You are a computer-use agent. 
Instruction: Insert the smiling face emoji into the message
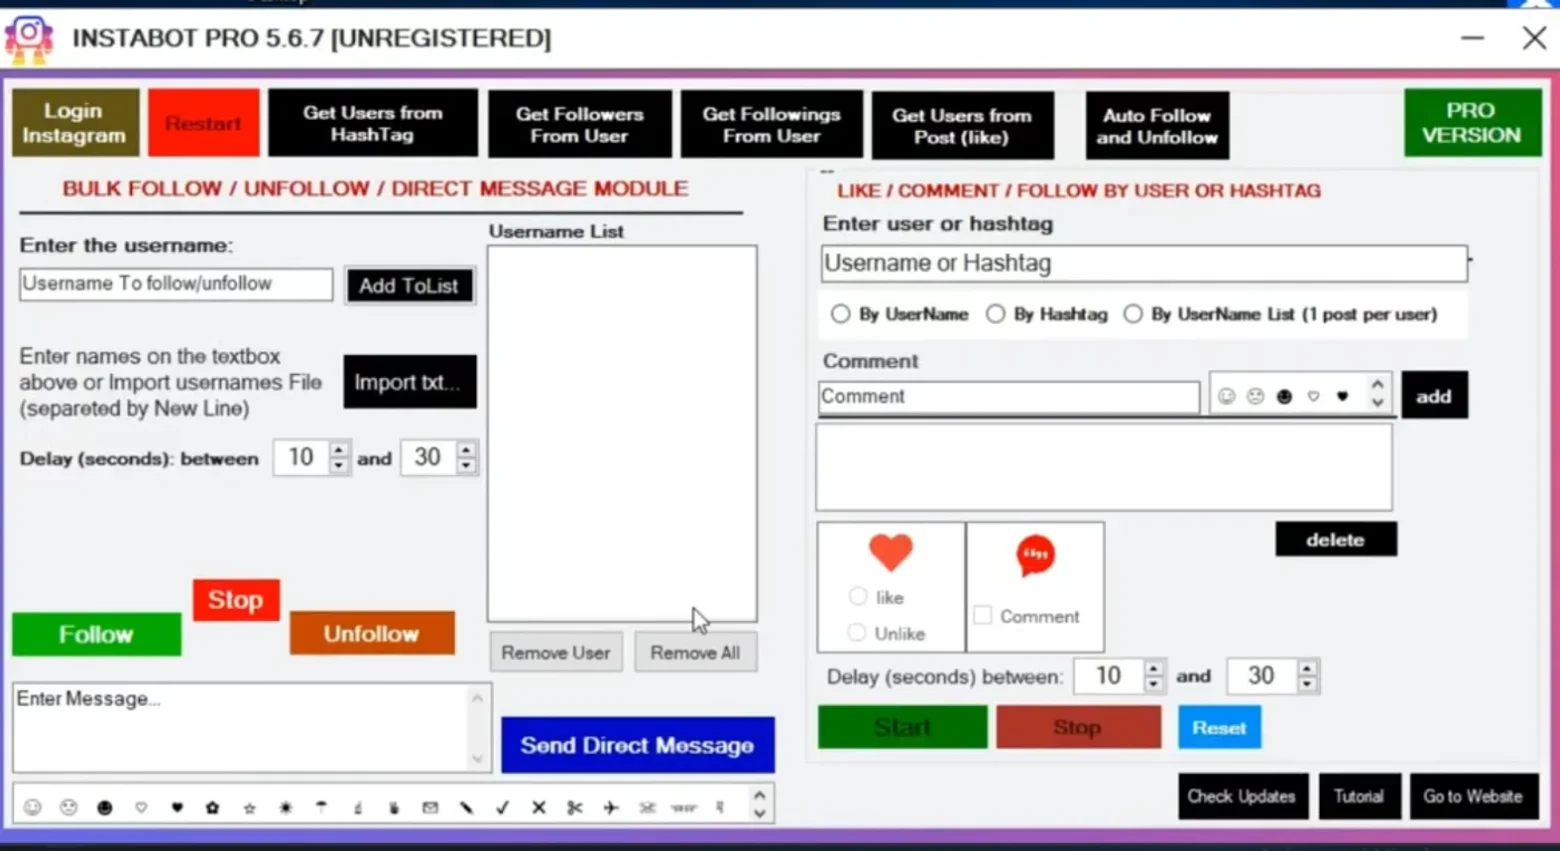[x=33, y=807]
